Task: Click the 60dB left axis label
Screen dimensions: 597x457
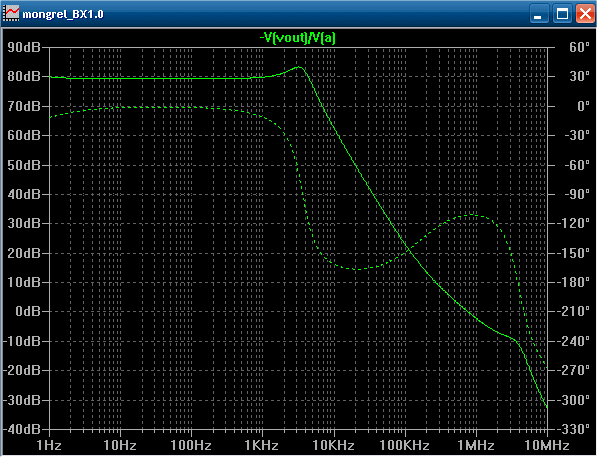Action: [x=24, y=135]
